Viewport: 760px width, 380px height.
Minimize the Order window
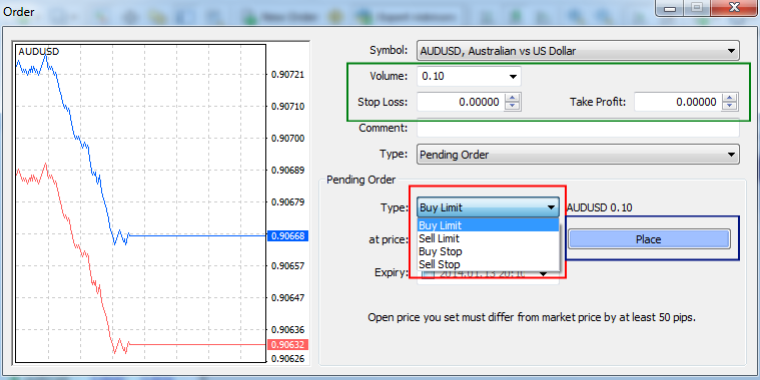point(670,8)
